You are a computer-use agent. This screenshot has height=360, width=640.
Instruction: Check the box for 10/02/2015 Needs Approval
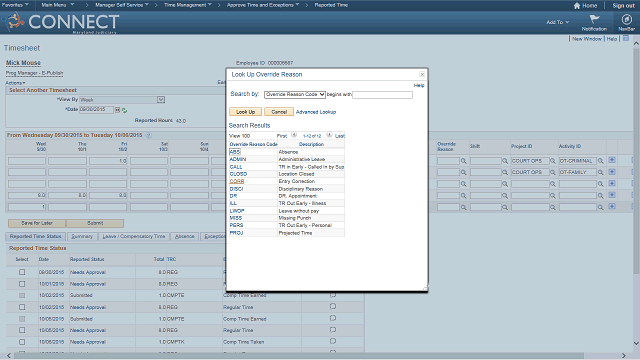pyautogui.click(x=22, y=307)
